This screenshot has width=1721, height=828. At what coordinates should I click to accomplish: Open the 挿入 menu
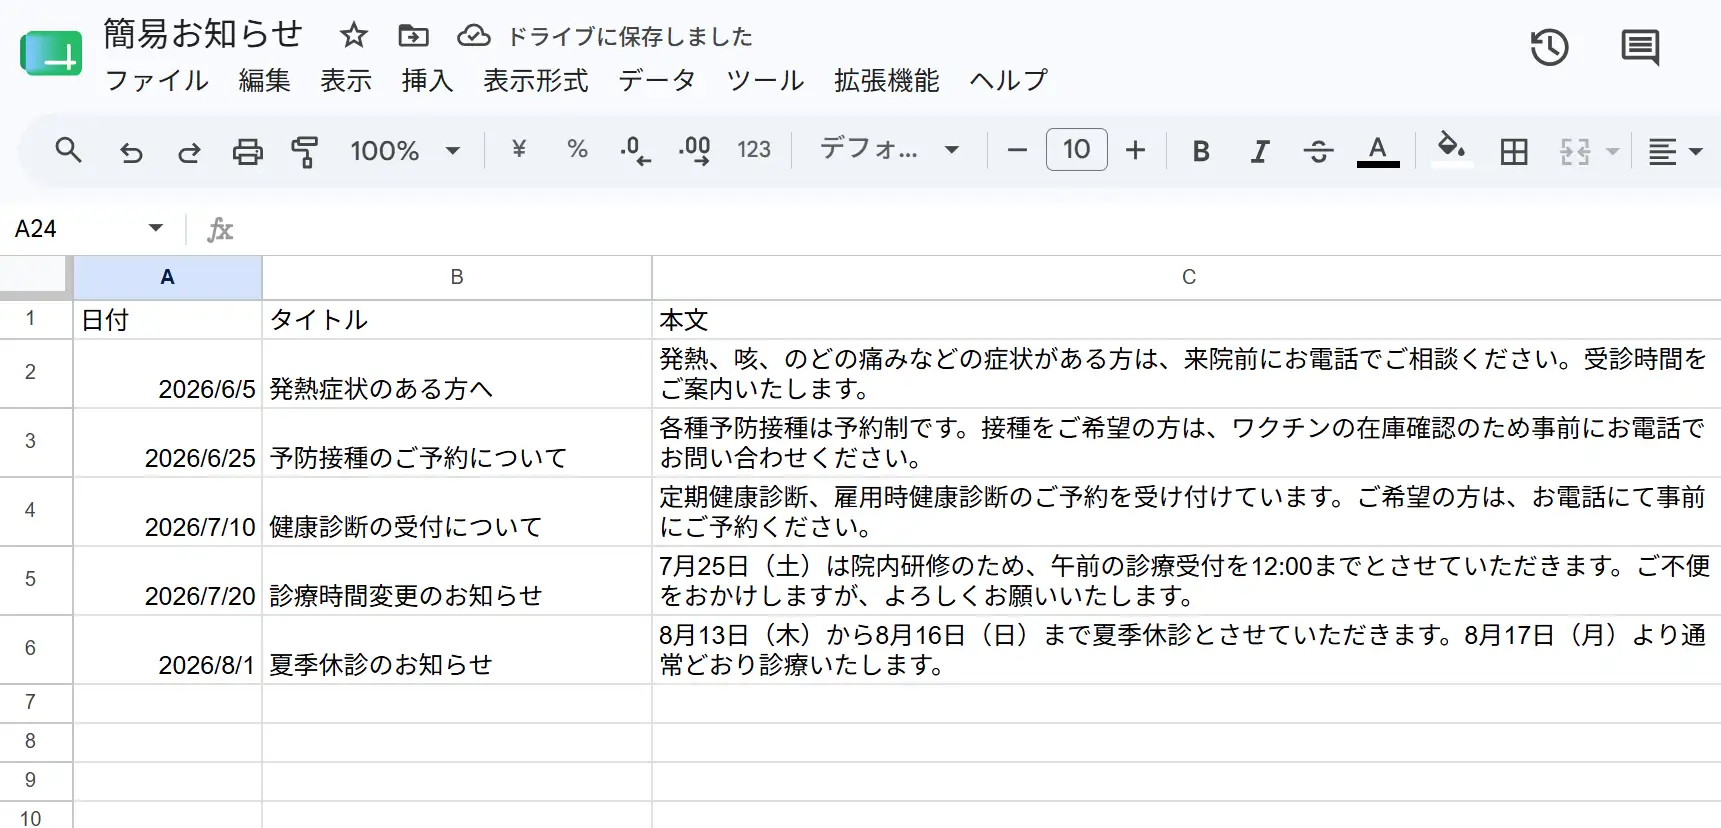tap(428, 81)
